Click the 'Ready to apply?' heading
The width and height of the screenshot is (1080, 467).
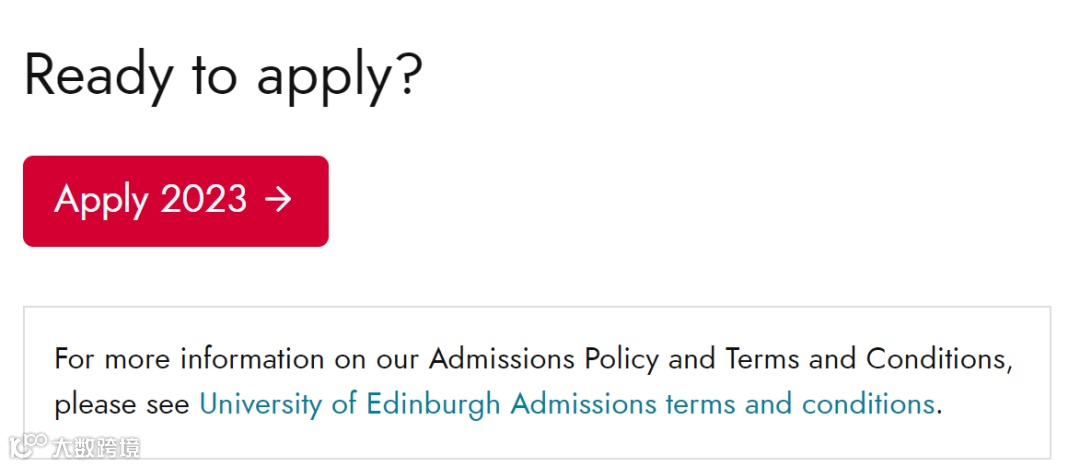click(223, 74)
